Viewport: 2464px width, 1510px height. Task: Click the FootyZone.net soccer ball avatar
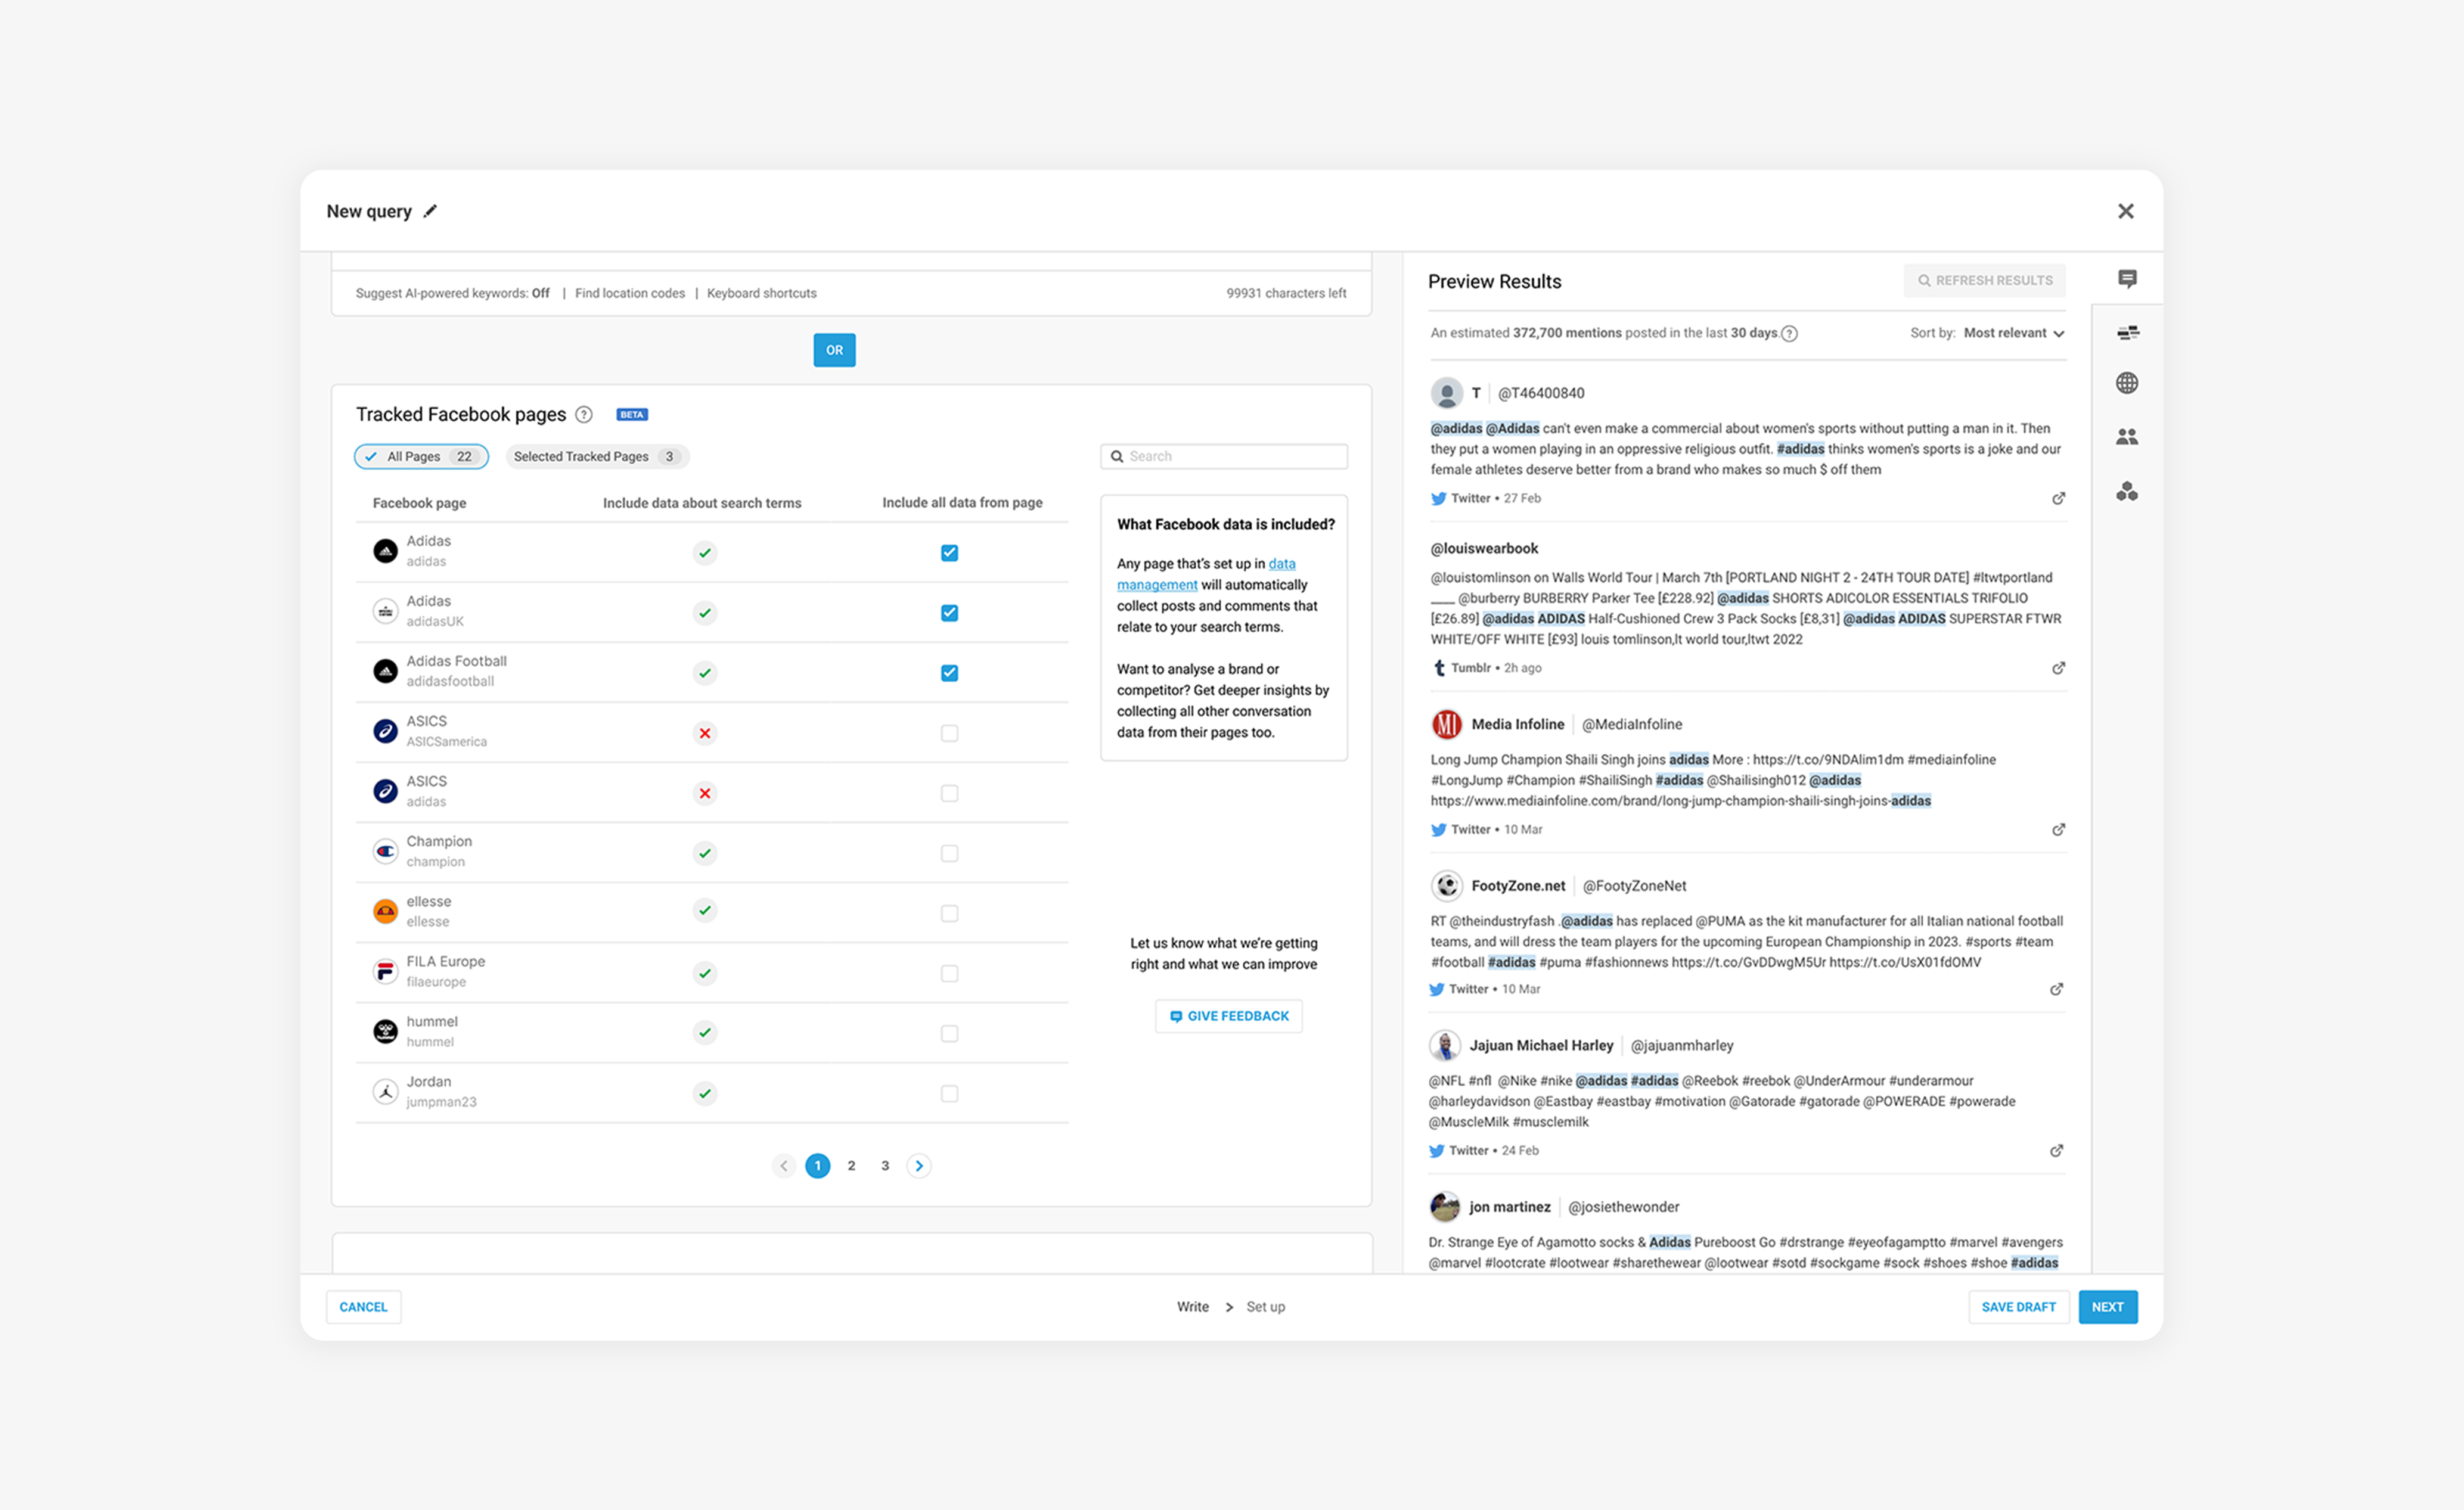click(1446, 885)
